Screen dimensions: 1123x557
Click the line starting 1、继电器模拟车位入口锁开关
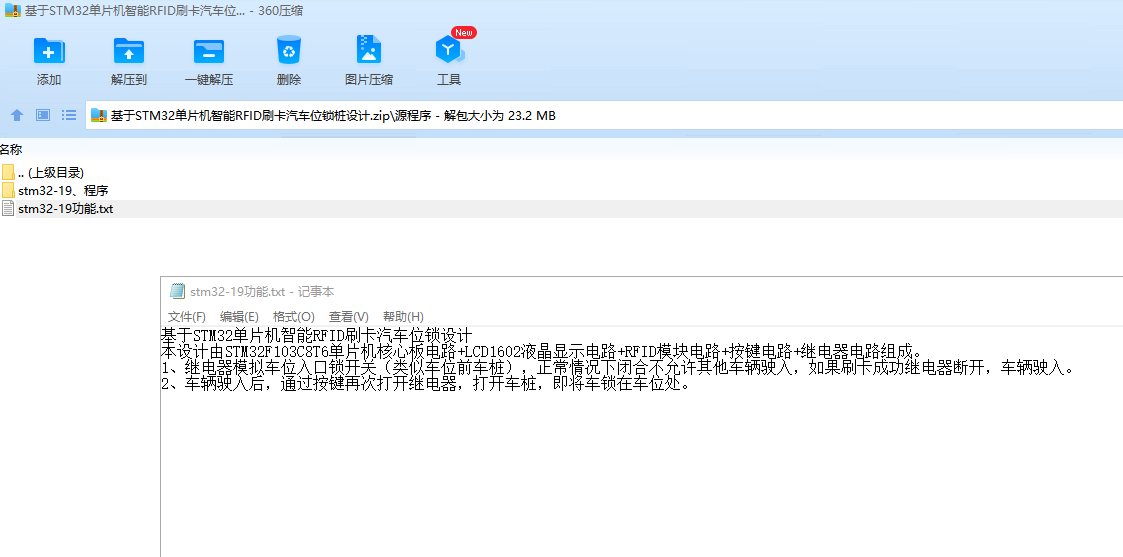(617, 368)
